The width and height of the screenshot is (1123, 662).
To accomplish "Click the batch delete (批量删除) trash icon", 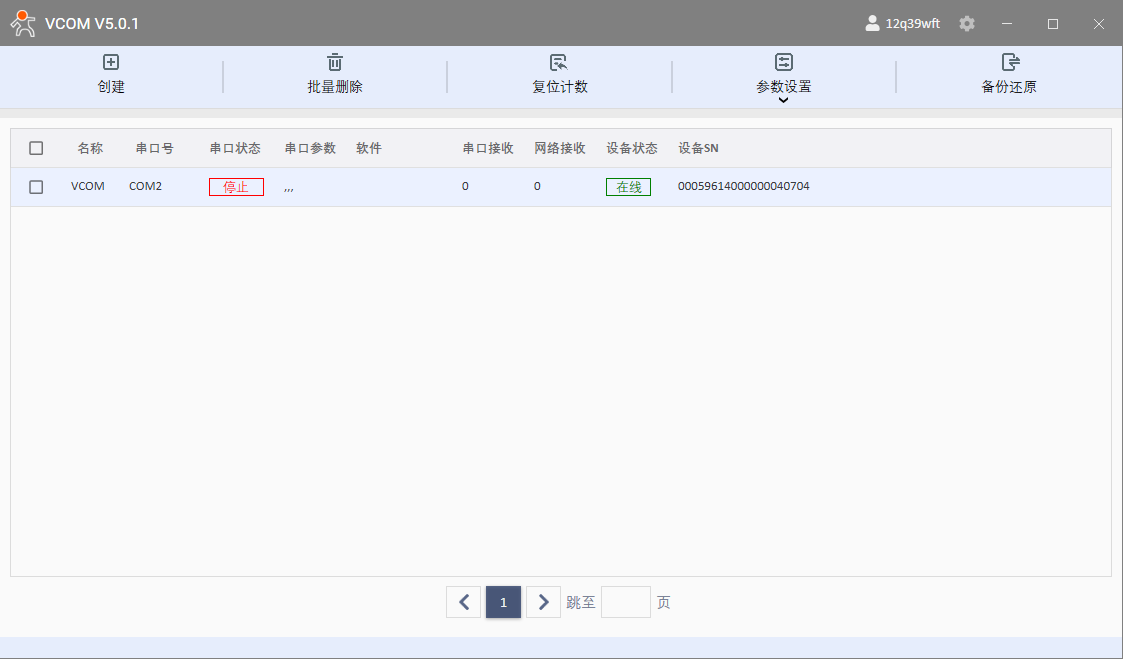I will tap(335, 62).
